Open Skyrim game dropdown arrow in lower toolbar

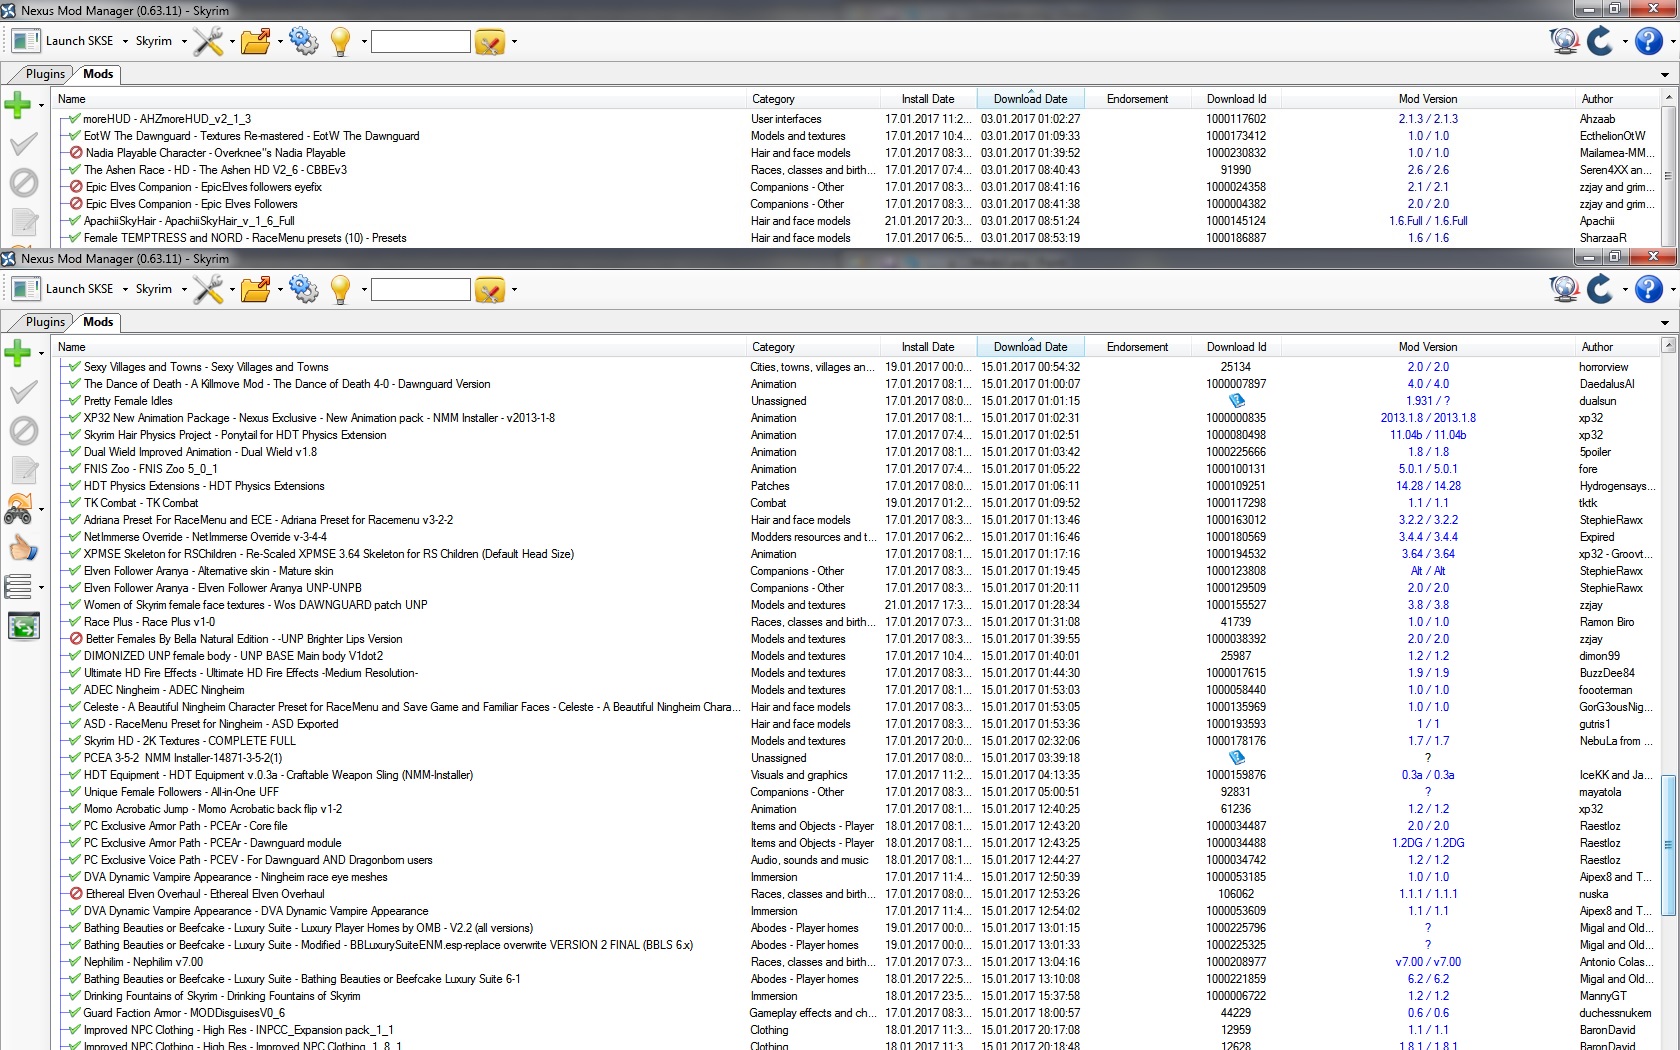click(x=184, y=290)
